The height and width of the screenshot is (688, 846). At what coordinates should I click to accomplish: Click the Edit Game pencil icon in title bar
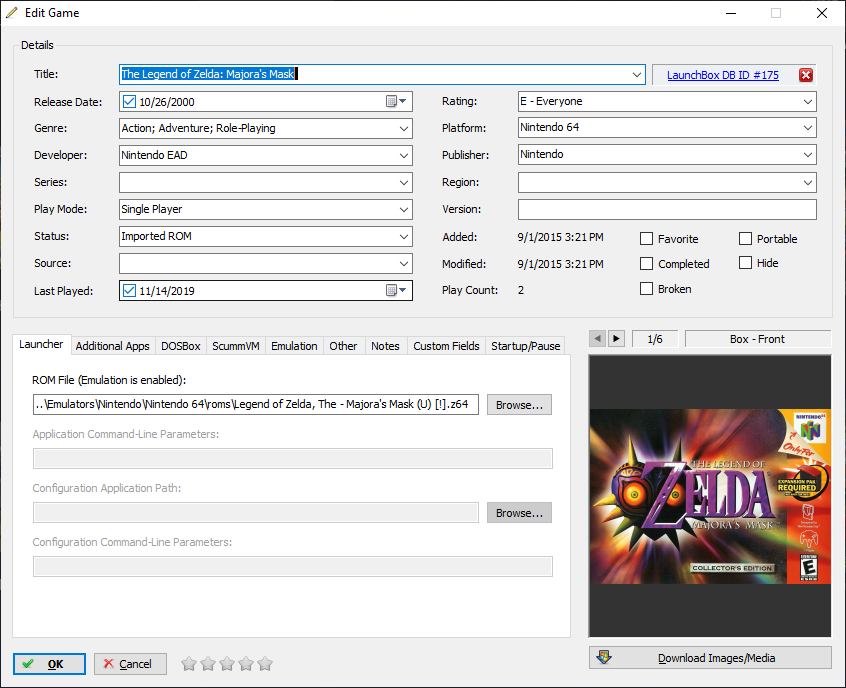tap(12, 12)
